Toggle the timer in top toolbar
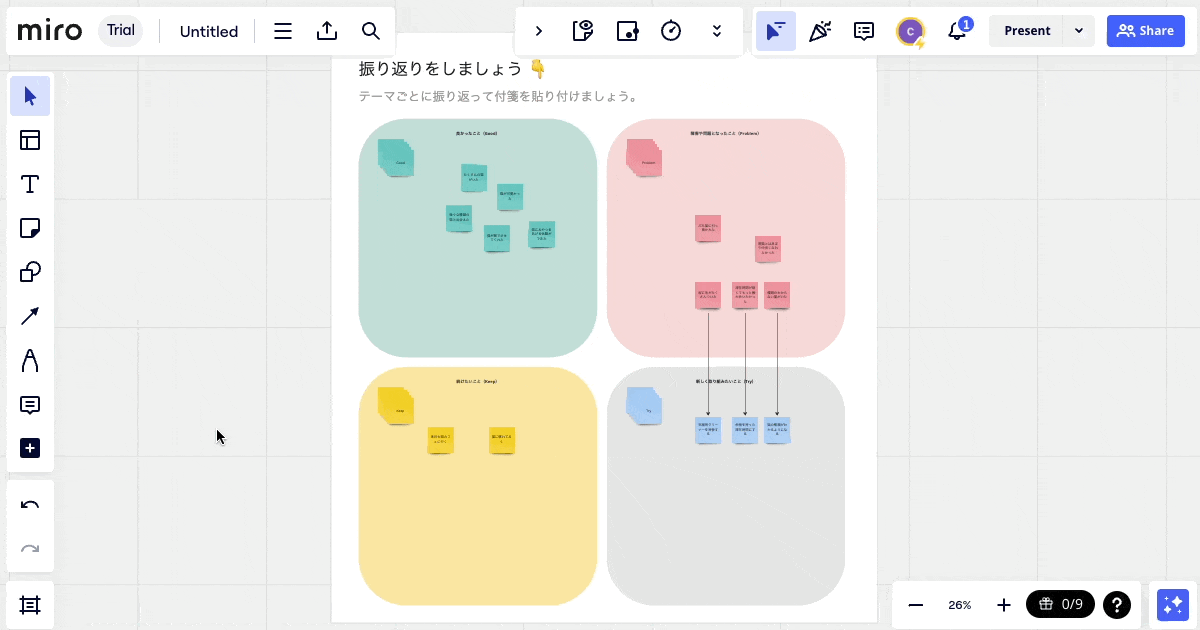Image resolution: width=1200 pixels, height=630 pixels. (x=671, y=31)
